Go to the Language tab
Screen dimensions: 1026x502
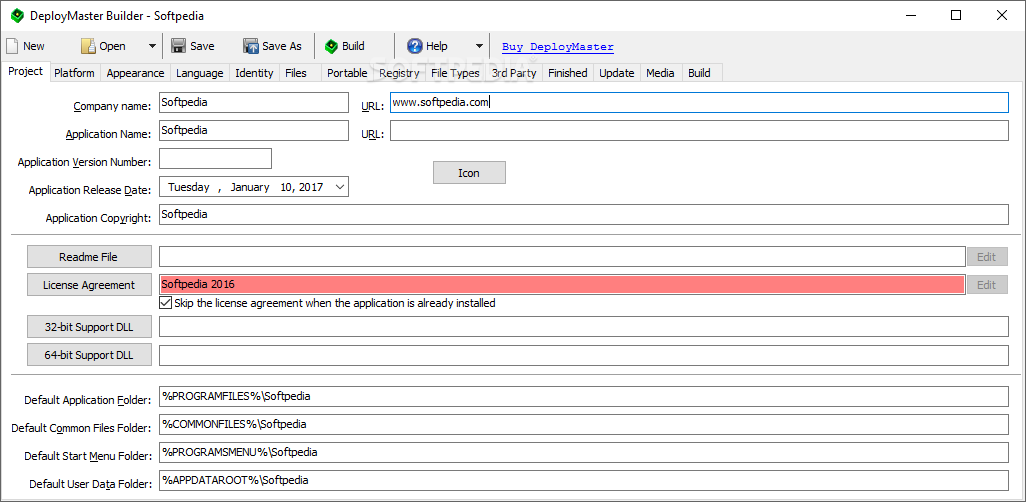(x=200, y=73)
